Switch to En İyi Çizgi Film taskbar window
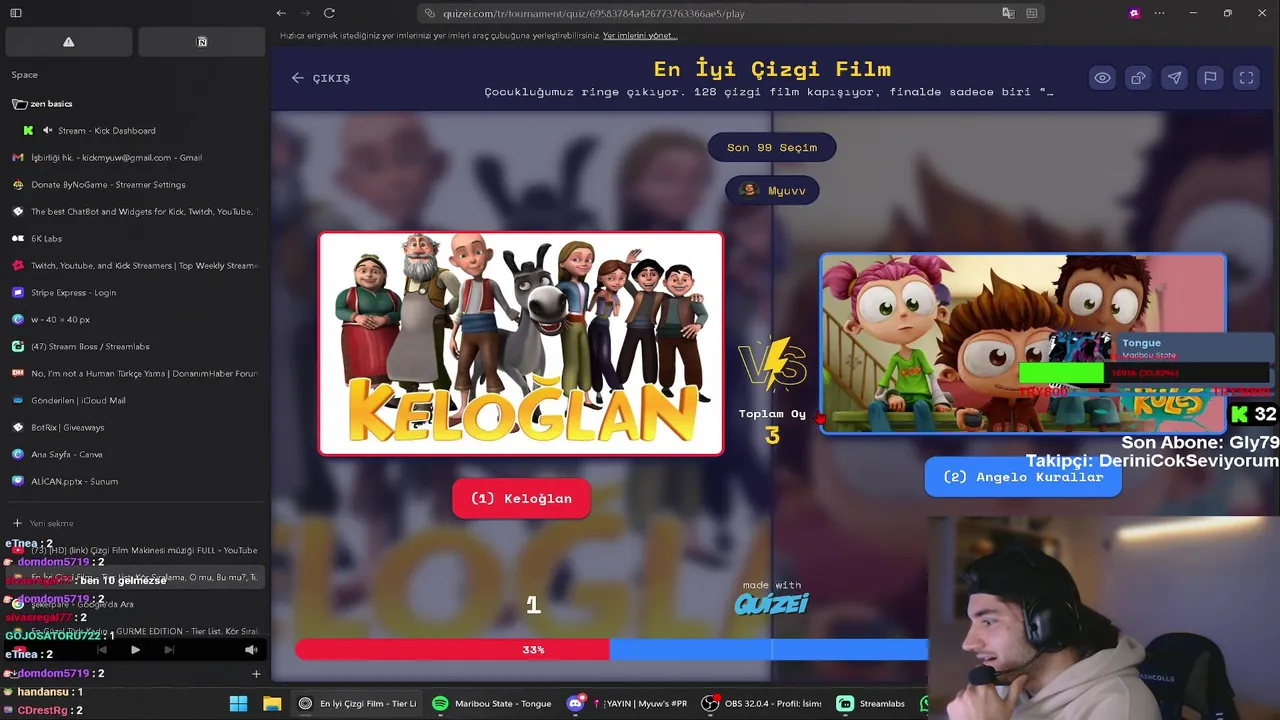1280x720 pixels. click(357, 704)
